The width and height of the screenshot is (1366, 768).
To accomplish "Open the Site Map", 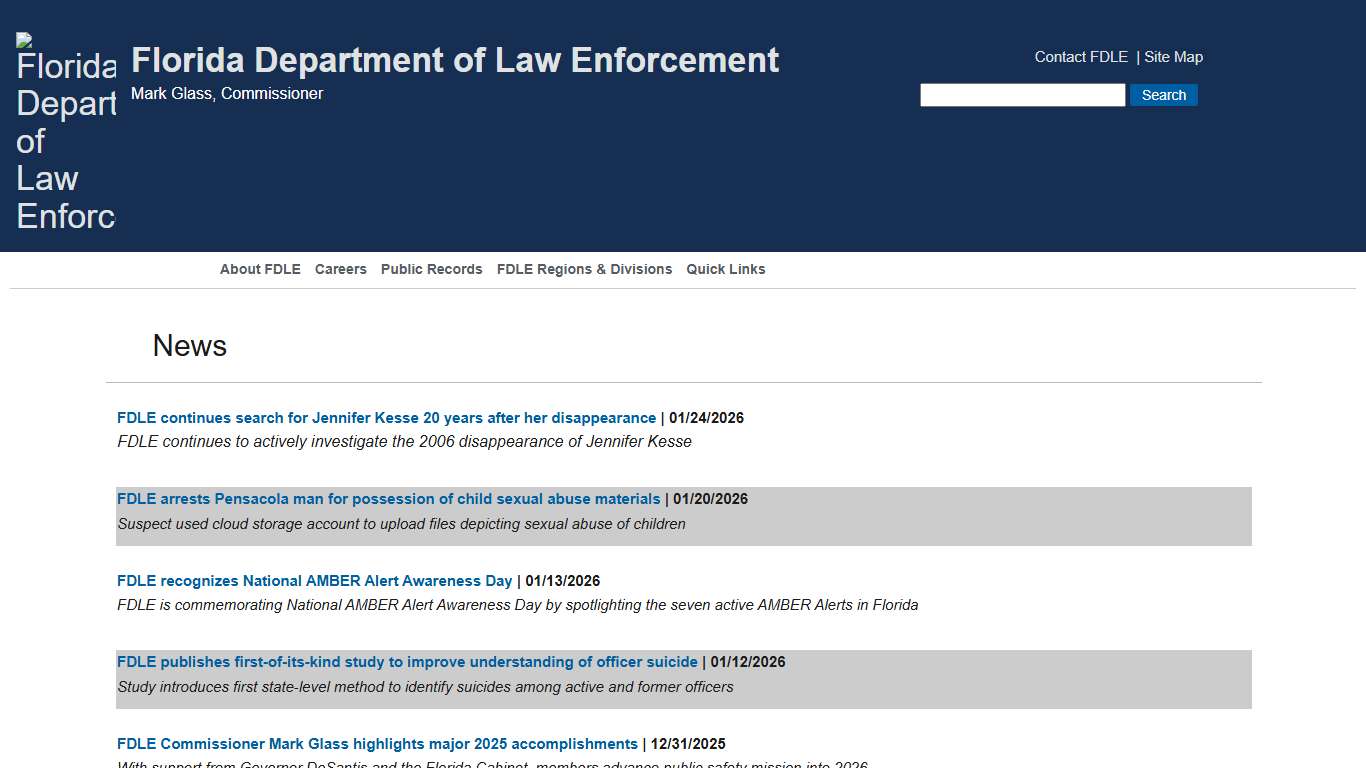I will pyautogui.click(x=1173, y=57).
